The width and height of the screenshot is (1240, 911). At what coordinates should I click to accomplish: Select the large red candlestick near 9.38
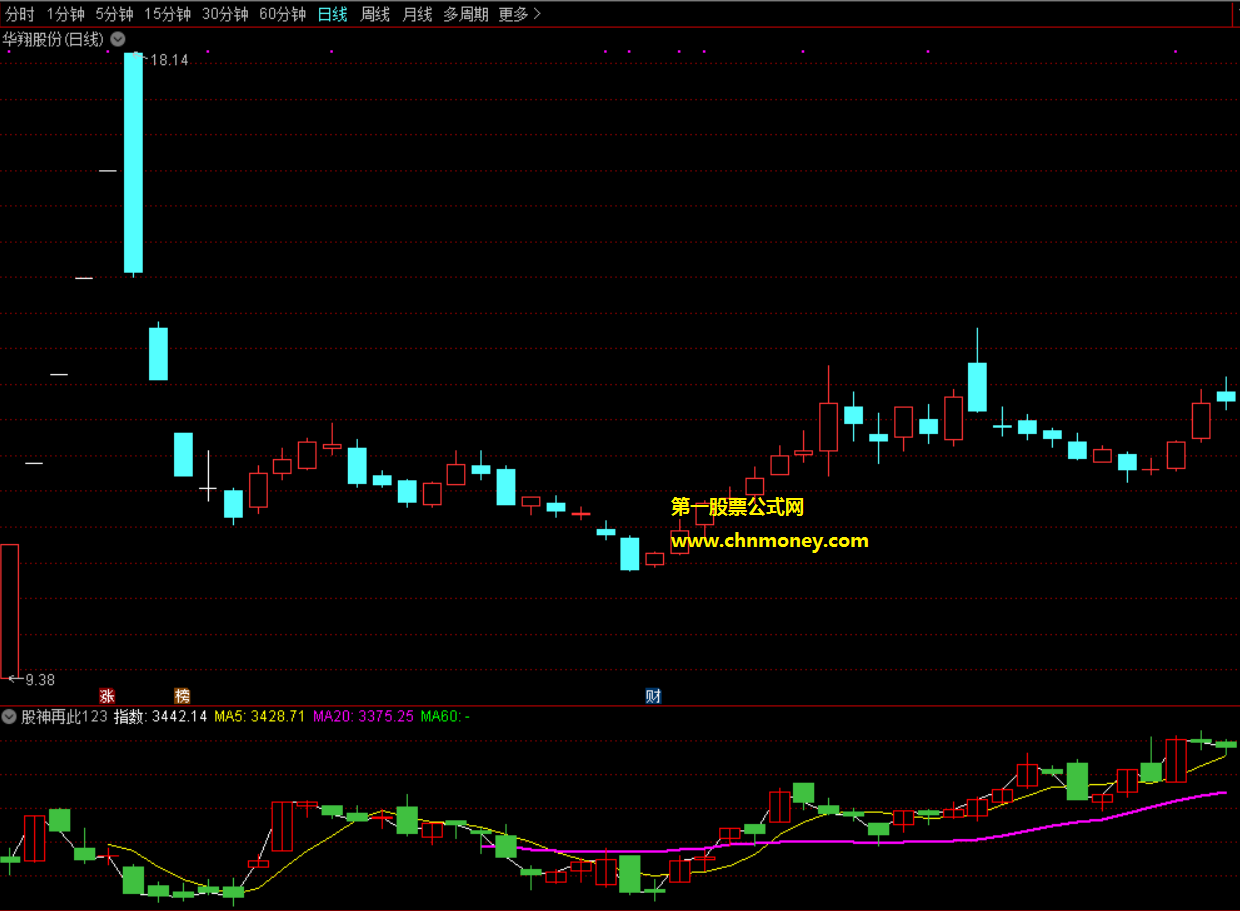9,611
